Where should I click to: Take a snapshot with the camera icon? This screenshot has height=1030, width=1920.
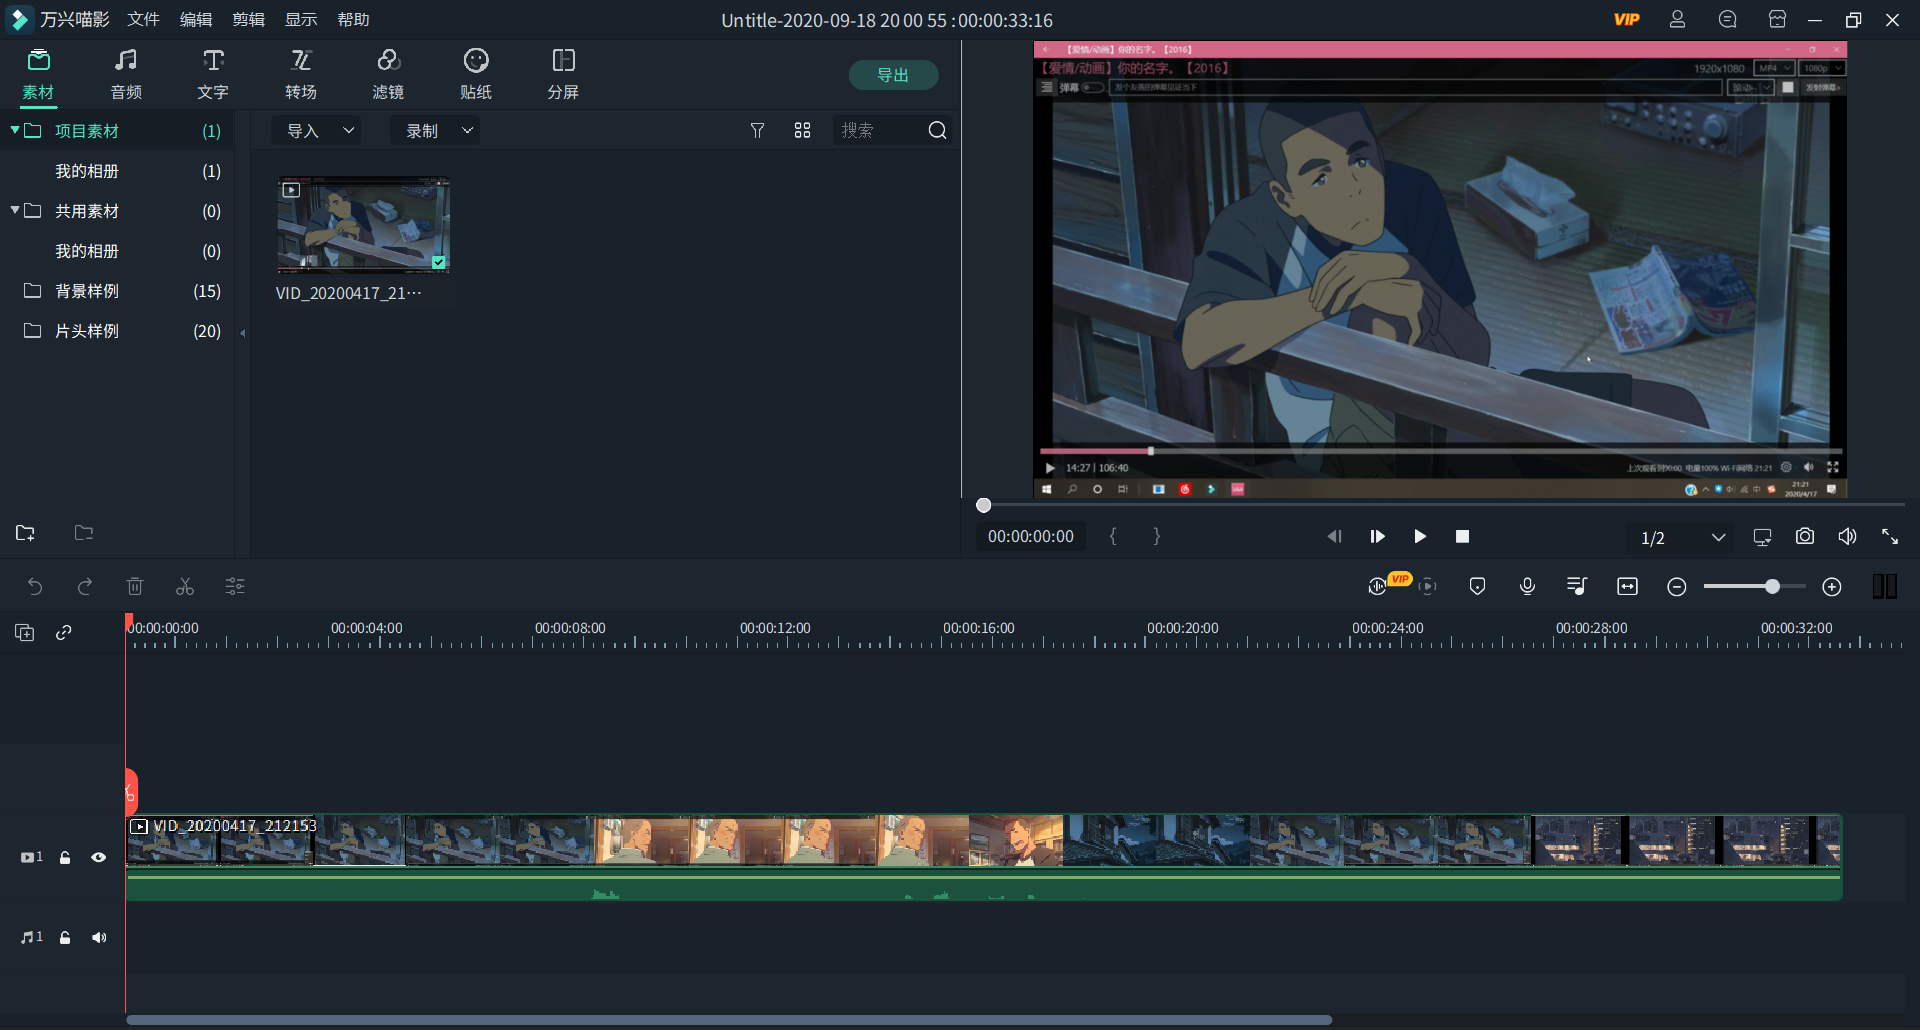[x=1804, y=537]
